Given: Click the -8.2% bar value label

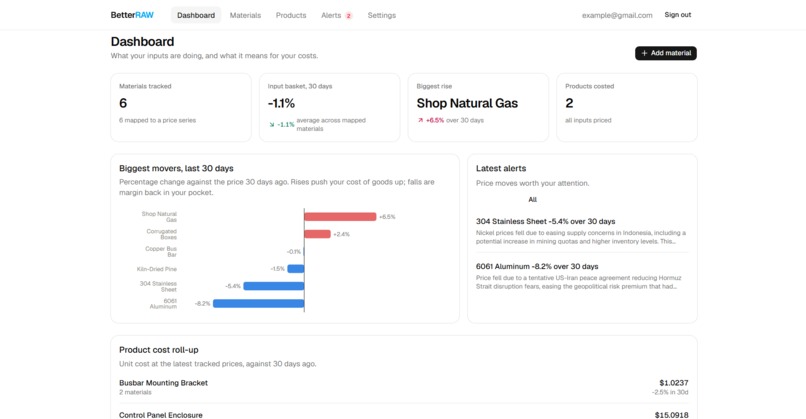Looking at the screenshot, I should pos(203,303).
